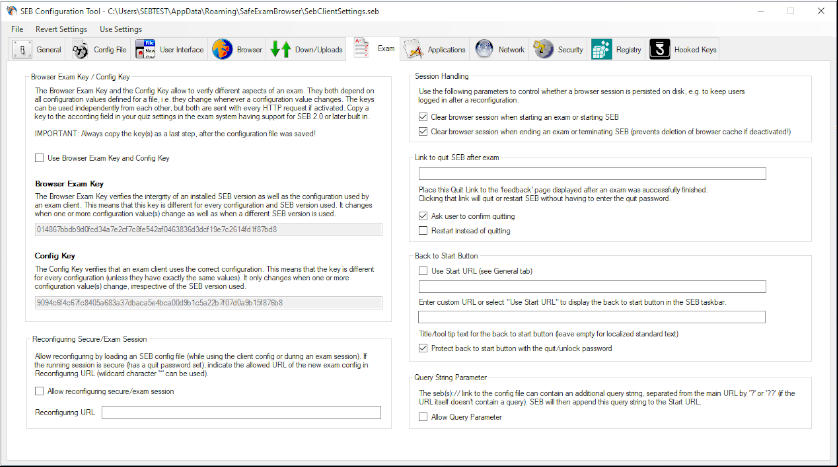
Task: Switch to the Applications tab label
Action: pyautogui.click(x=446, y=50)
